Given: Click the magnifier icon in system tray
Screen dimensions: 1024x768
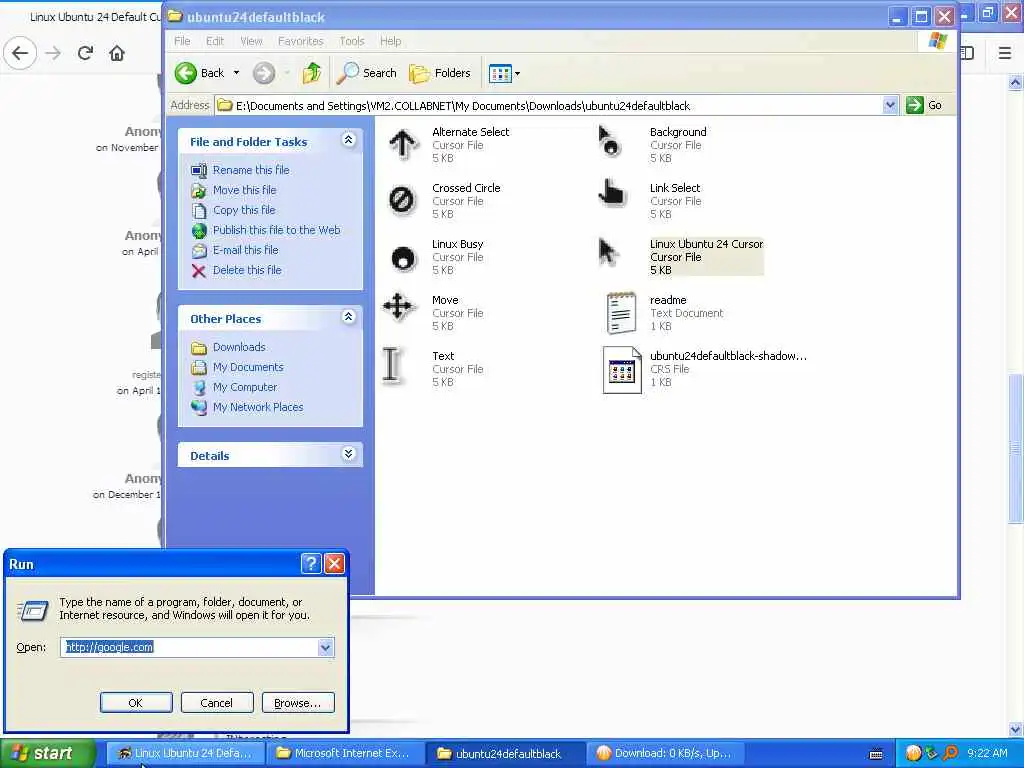Looking at the screenshot, I should pos(951,753).
